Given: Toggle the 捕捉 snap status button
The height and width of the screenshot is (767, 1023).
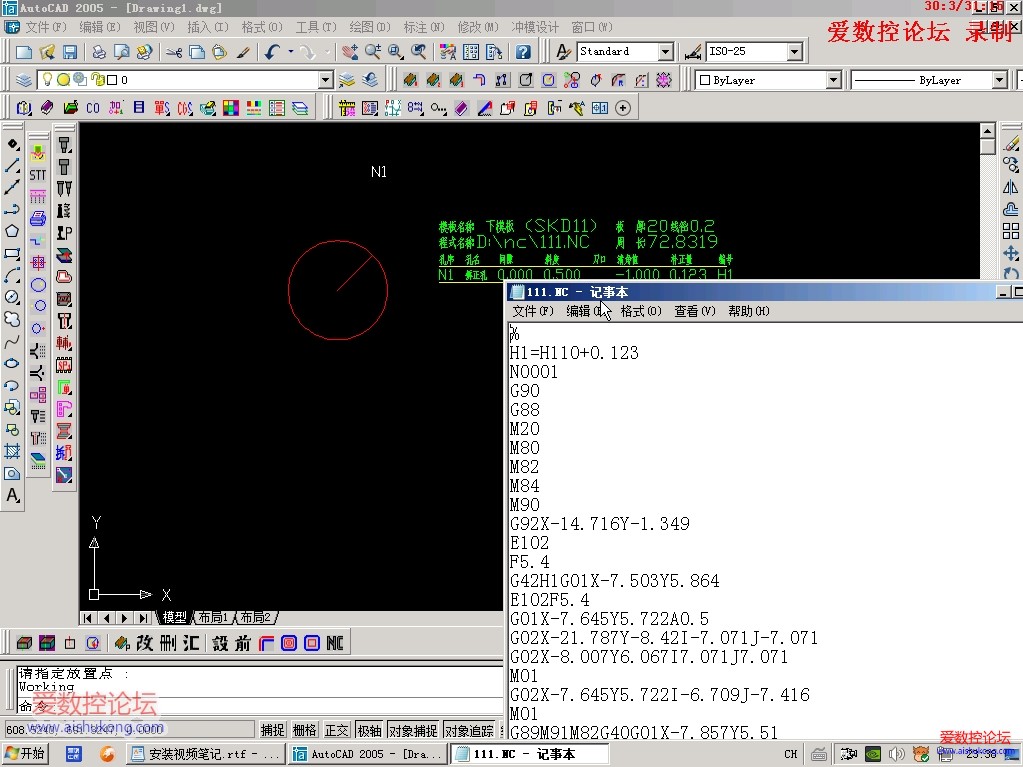Looking at the screenshot, I should [x=272, y=730].
